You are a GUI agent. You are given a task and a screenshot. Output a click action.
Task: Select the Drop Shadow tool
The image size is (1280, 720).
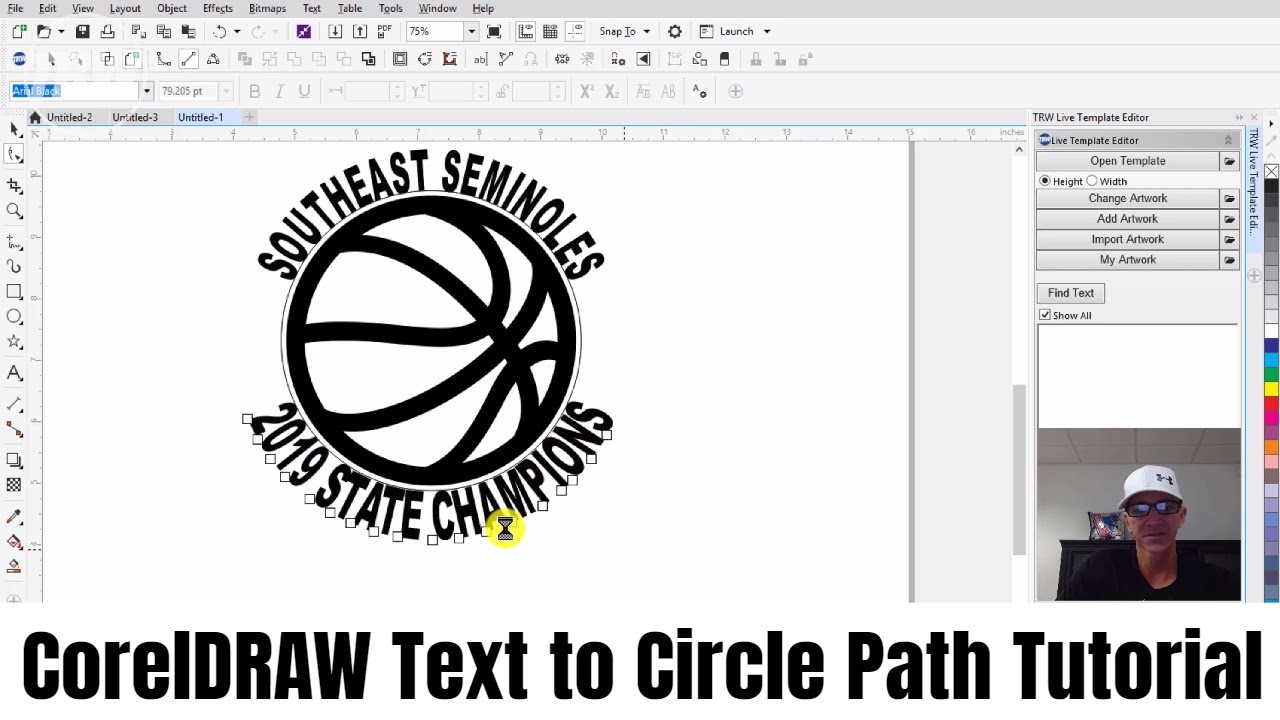(x=14, y=460)
